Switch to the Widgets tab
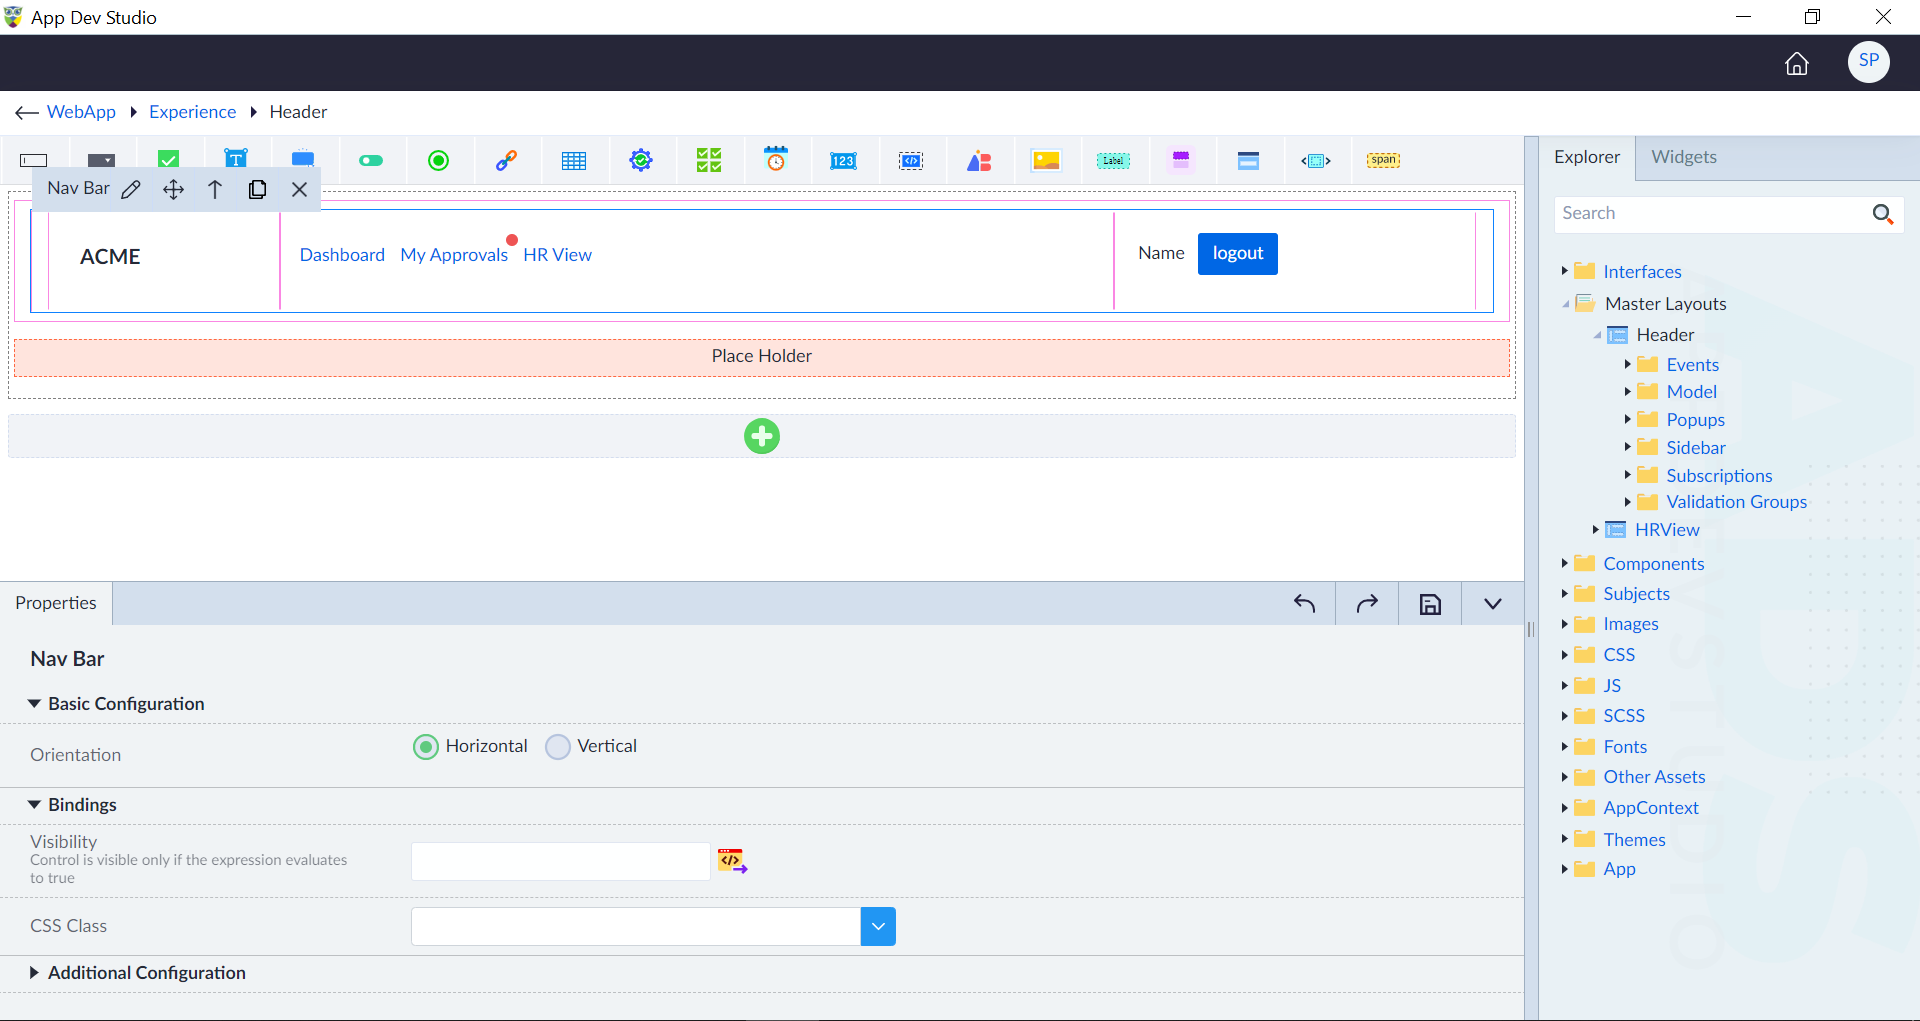1920x1021 pixels. pyautogui.click(x=1684, y=157)
